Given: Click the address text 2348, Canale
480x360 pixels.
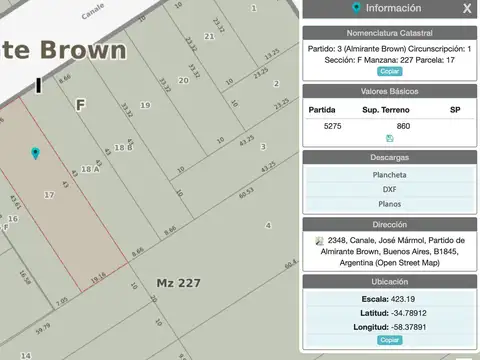Looking at the screenshot, I should 351,240.
